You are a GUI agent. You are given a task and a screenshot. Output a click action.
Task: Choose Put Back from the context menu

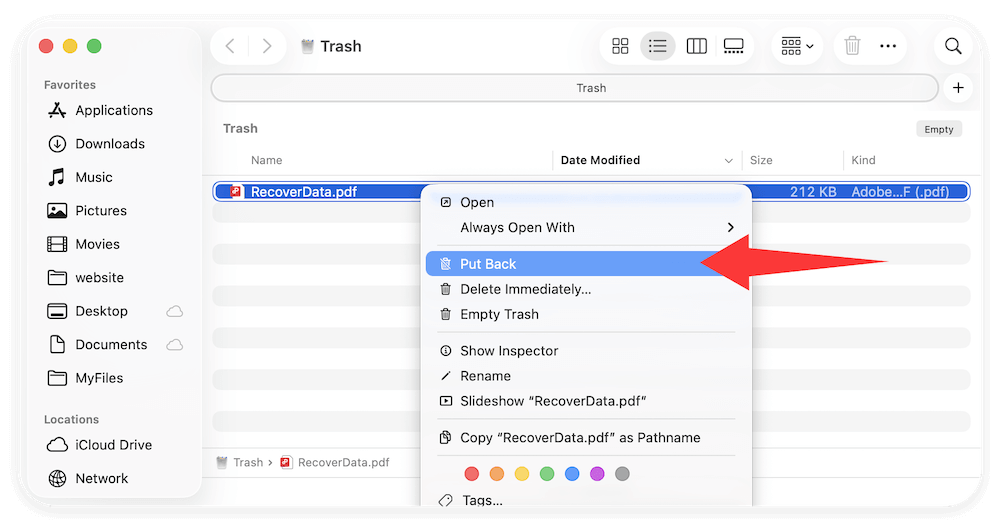coord(588,263)
